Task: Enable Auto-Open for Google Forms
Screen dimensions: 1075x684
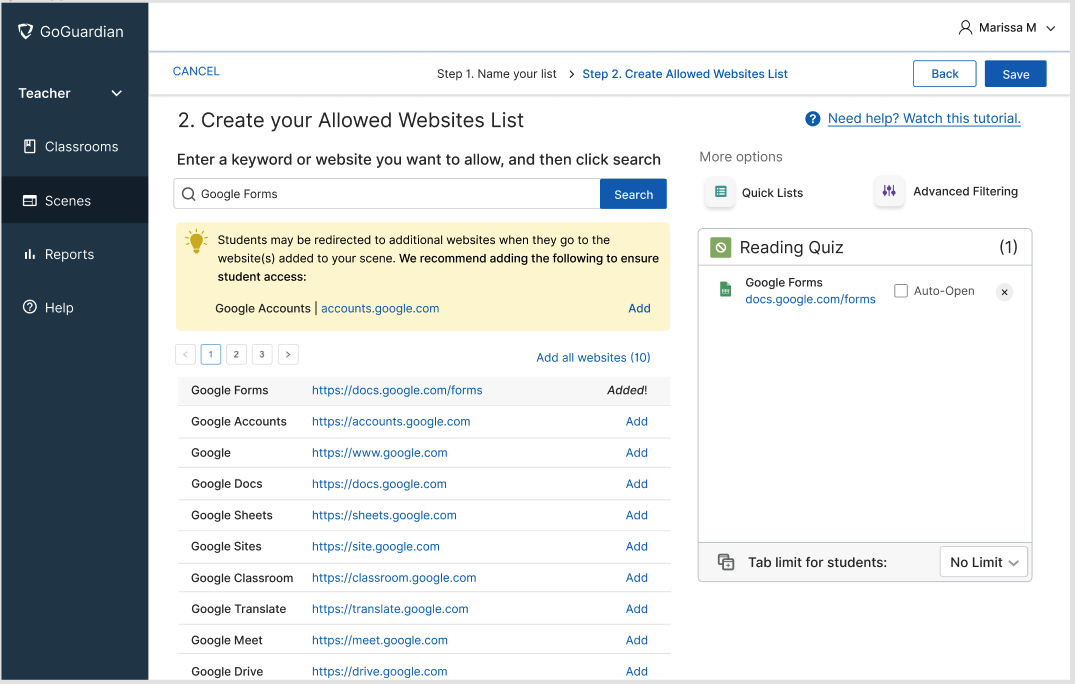Action: point(901,291)
